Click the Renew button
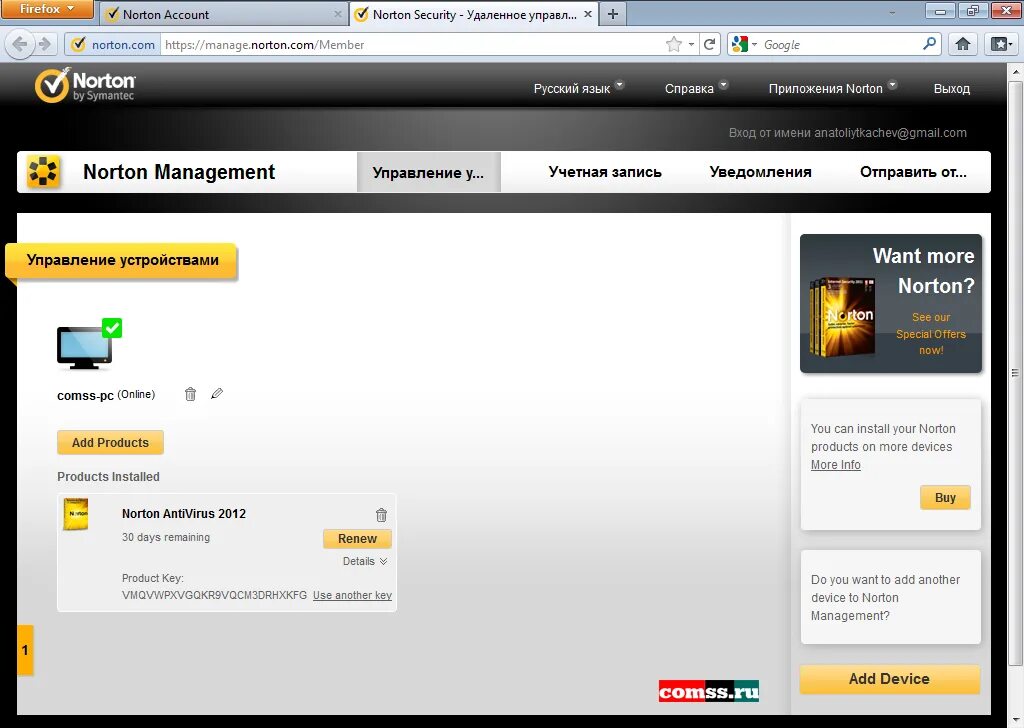The height and width of the screenshot is (728, 1024). tap(357, 539)
